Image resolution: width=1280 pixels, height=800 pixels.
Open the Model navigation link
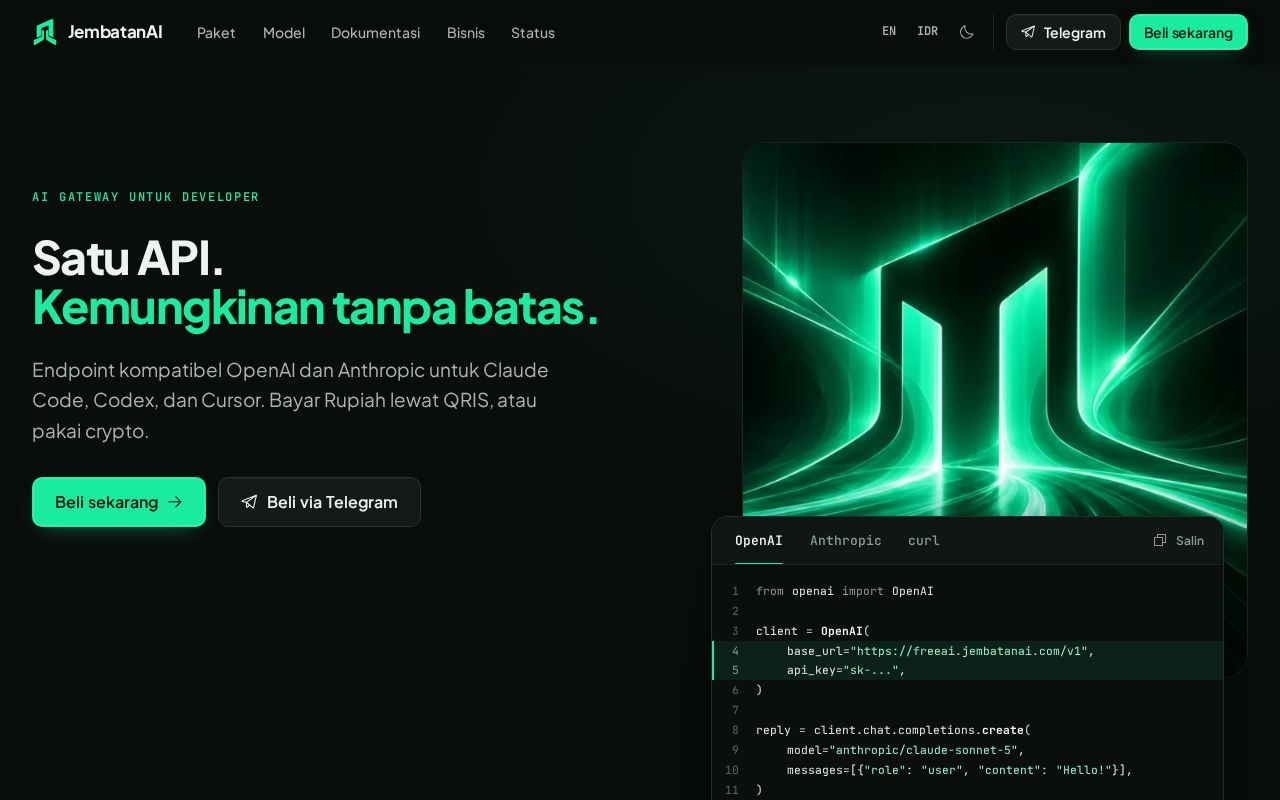click(x=284, y=33)
